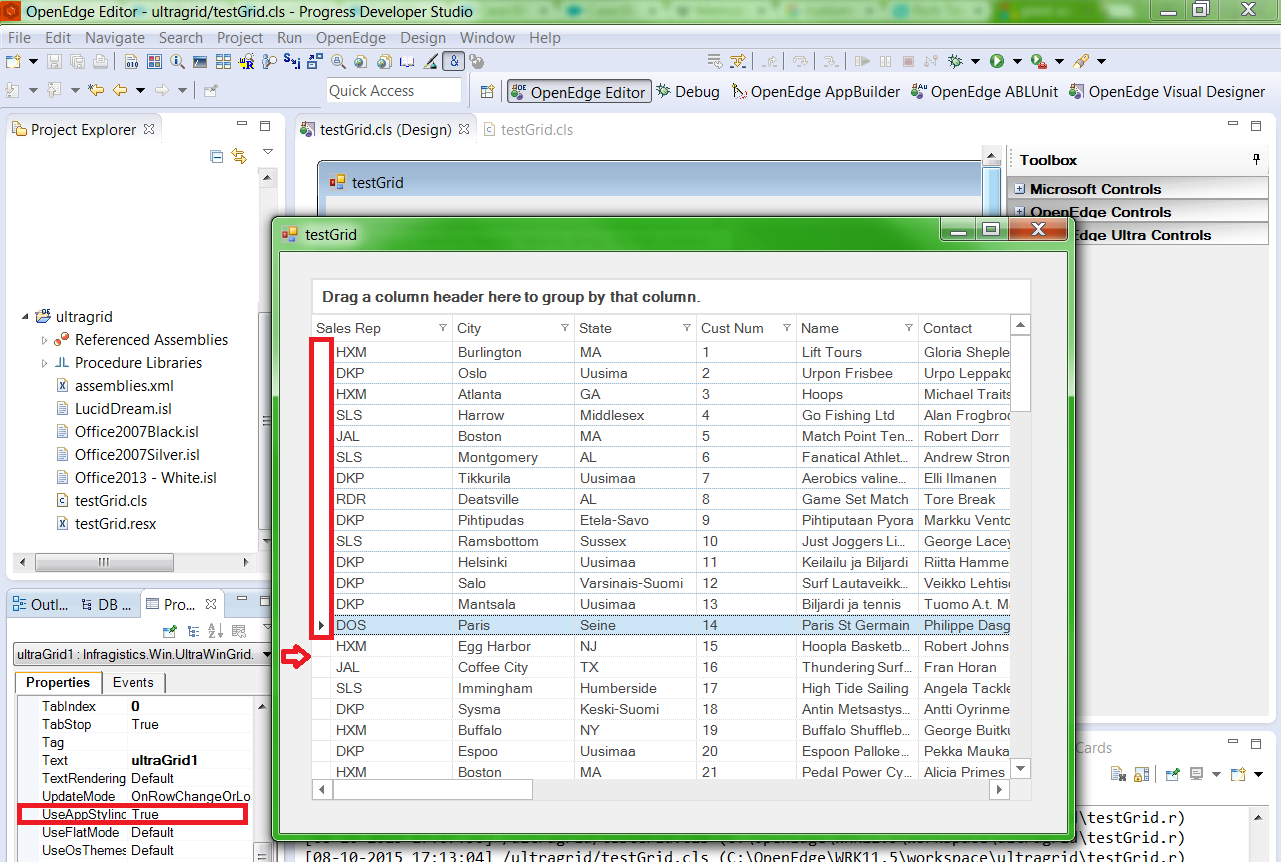The height and width of the screenshot is (862, 1281).
Task: Expand the Microsoft Controls toolbox group
Action: coord(1019,189)
